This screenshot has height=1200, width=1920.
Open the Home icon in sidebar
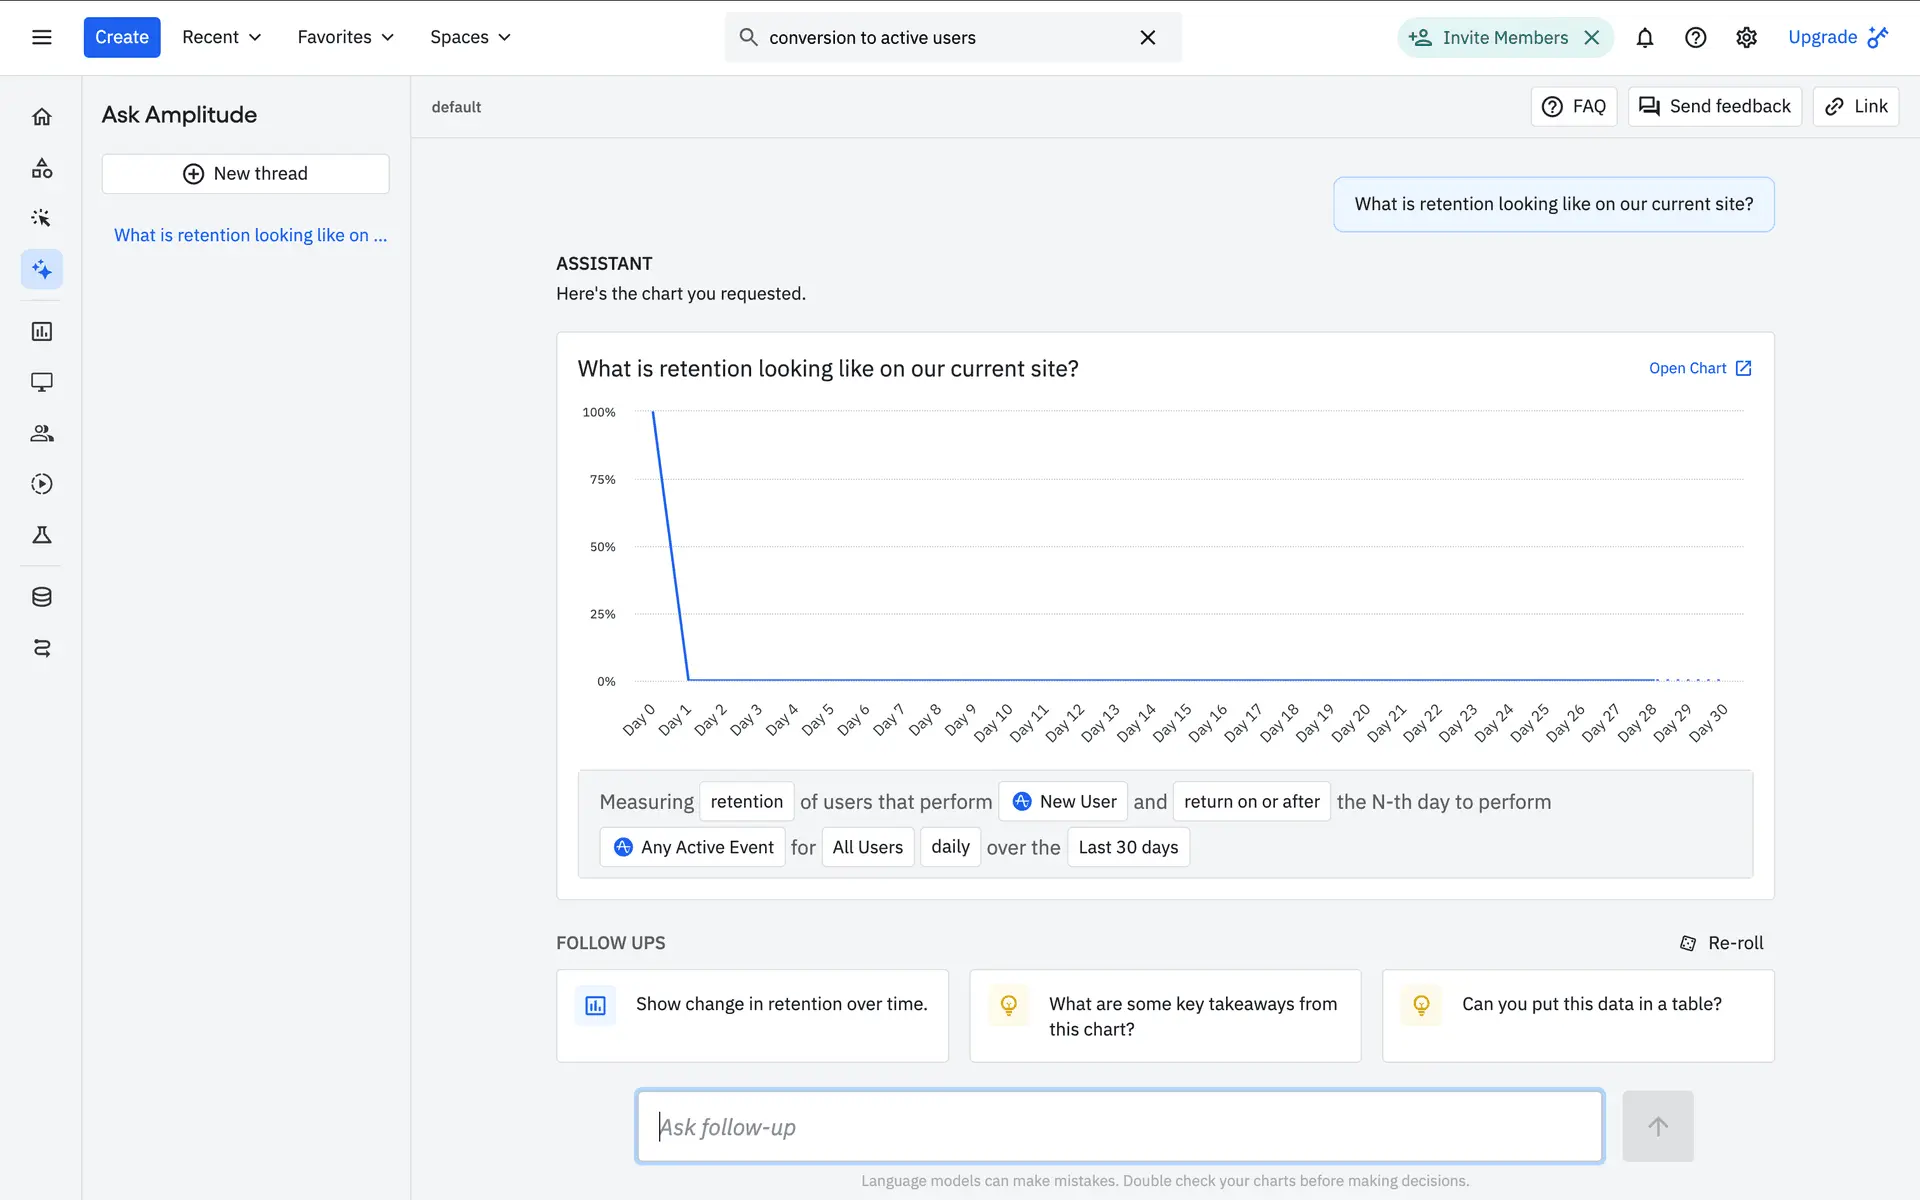41,117
